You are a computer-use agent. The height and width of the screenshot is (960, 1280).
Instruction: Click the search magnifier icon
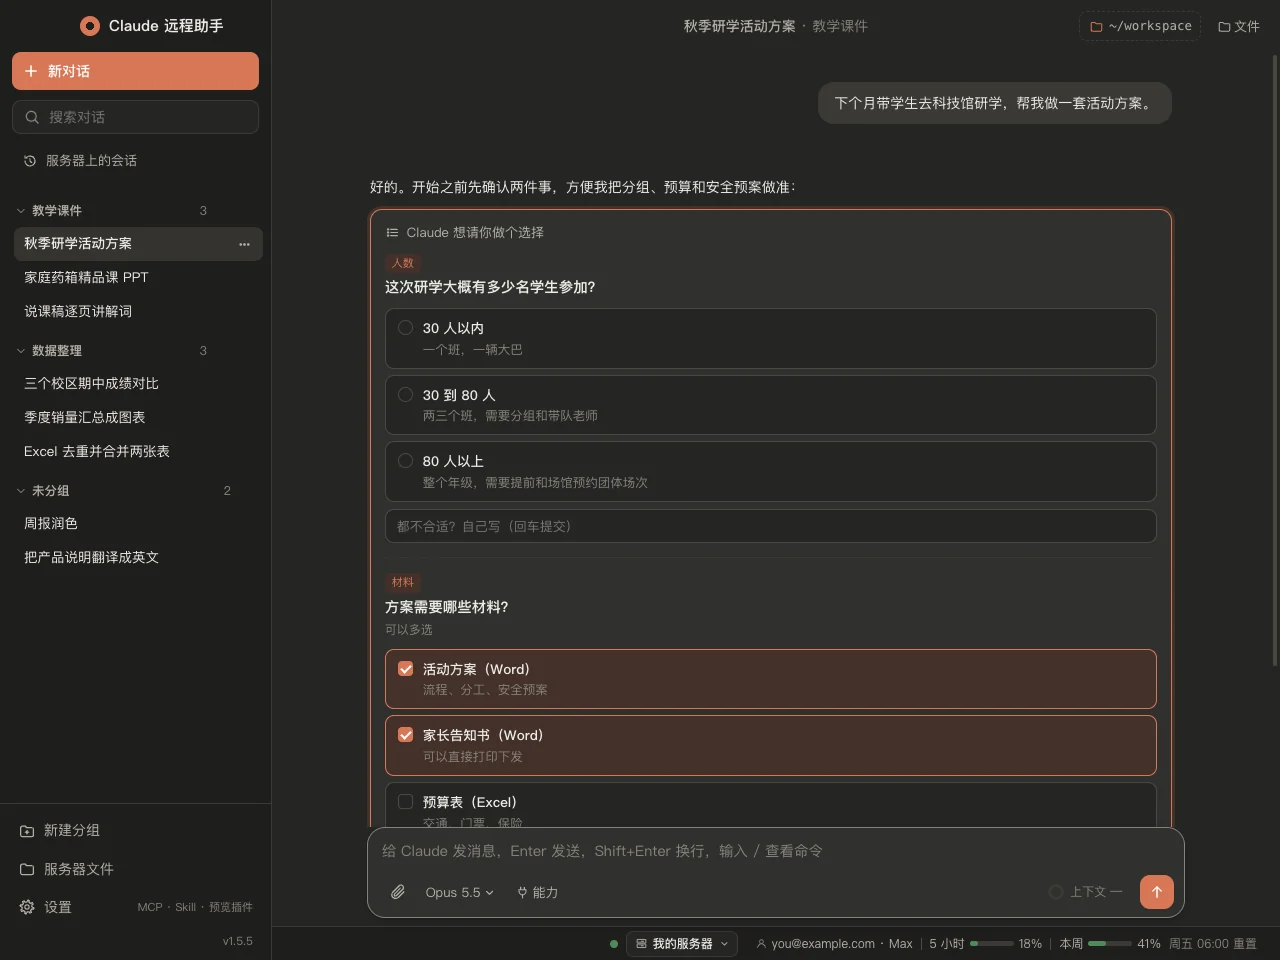click(32, 117)
